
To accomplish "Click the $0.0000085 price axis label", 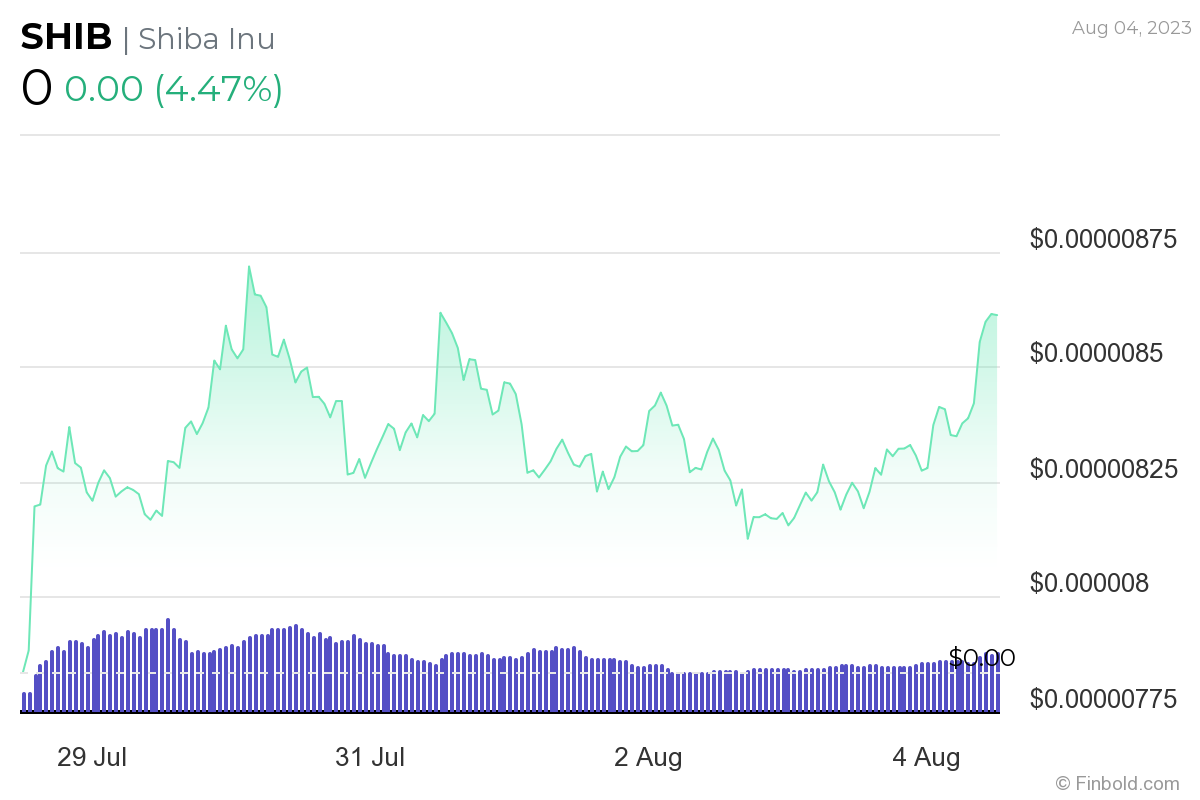I will pyautogui.click(x=1098, y=354).
